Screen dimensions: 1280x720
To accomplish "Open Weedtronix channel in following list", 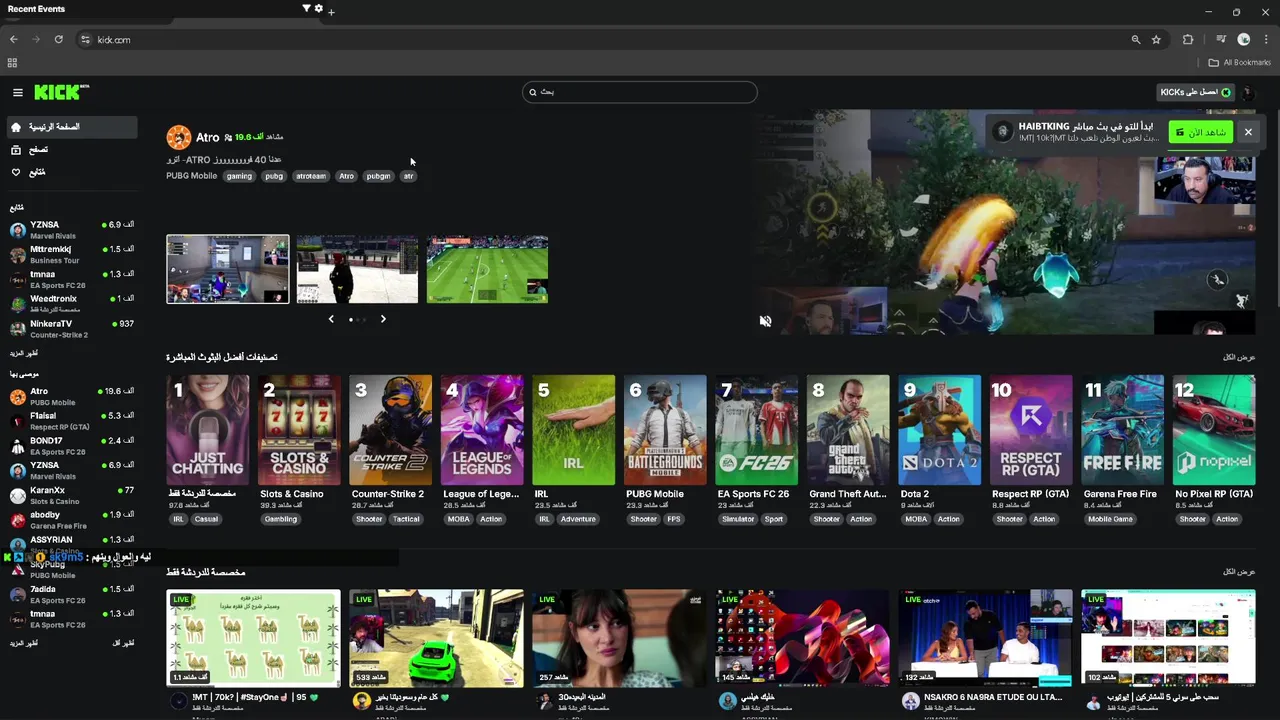I will point(70,304).
